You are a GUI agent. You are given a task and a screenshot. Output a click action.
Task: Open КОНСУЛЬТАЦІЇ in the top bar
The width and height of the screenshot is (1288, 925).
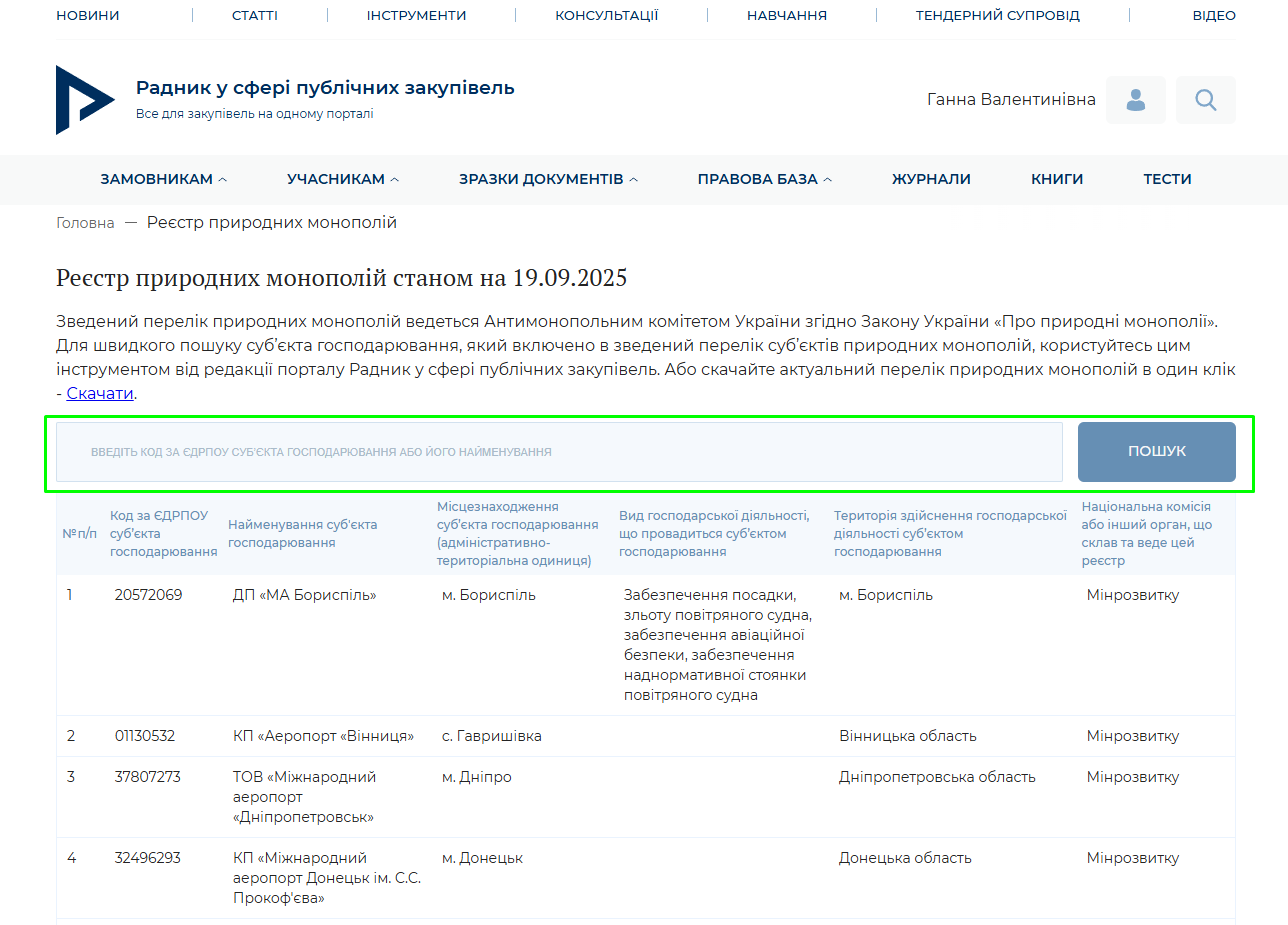pyautogui.click(x=606, y=15)
